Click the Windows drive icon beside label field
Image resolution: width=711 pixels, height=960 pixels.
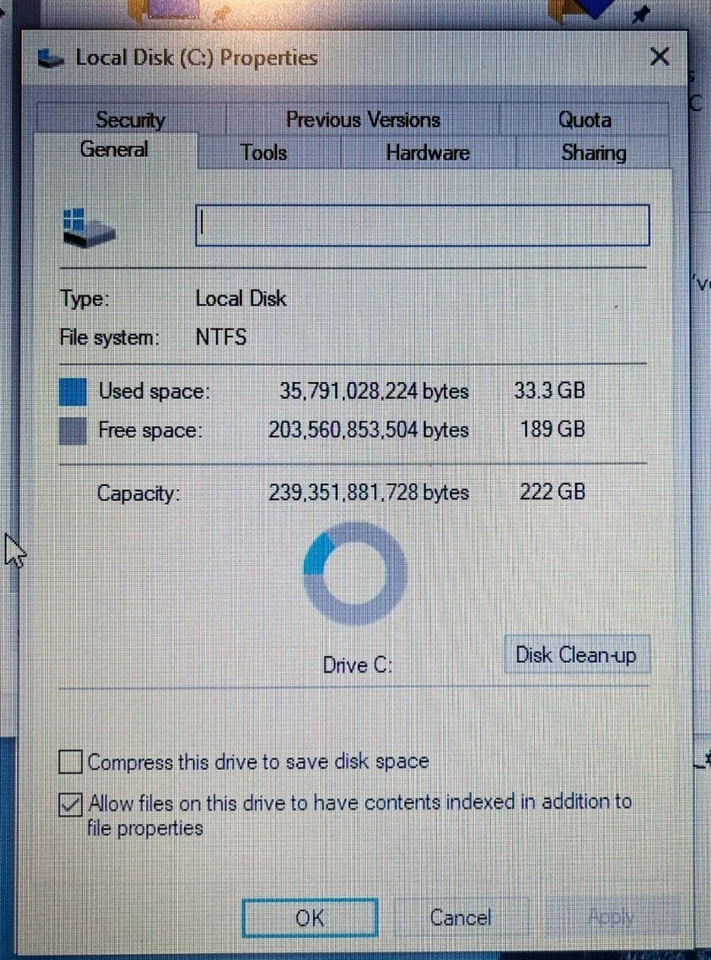[x=88, y=227]
